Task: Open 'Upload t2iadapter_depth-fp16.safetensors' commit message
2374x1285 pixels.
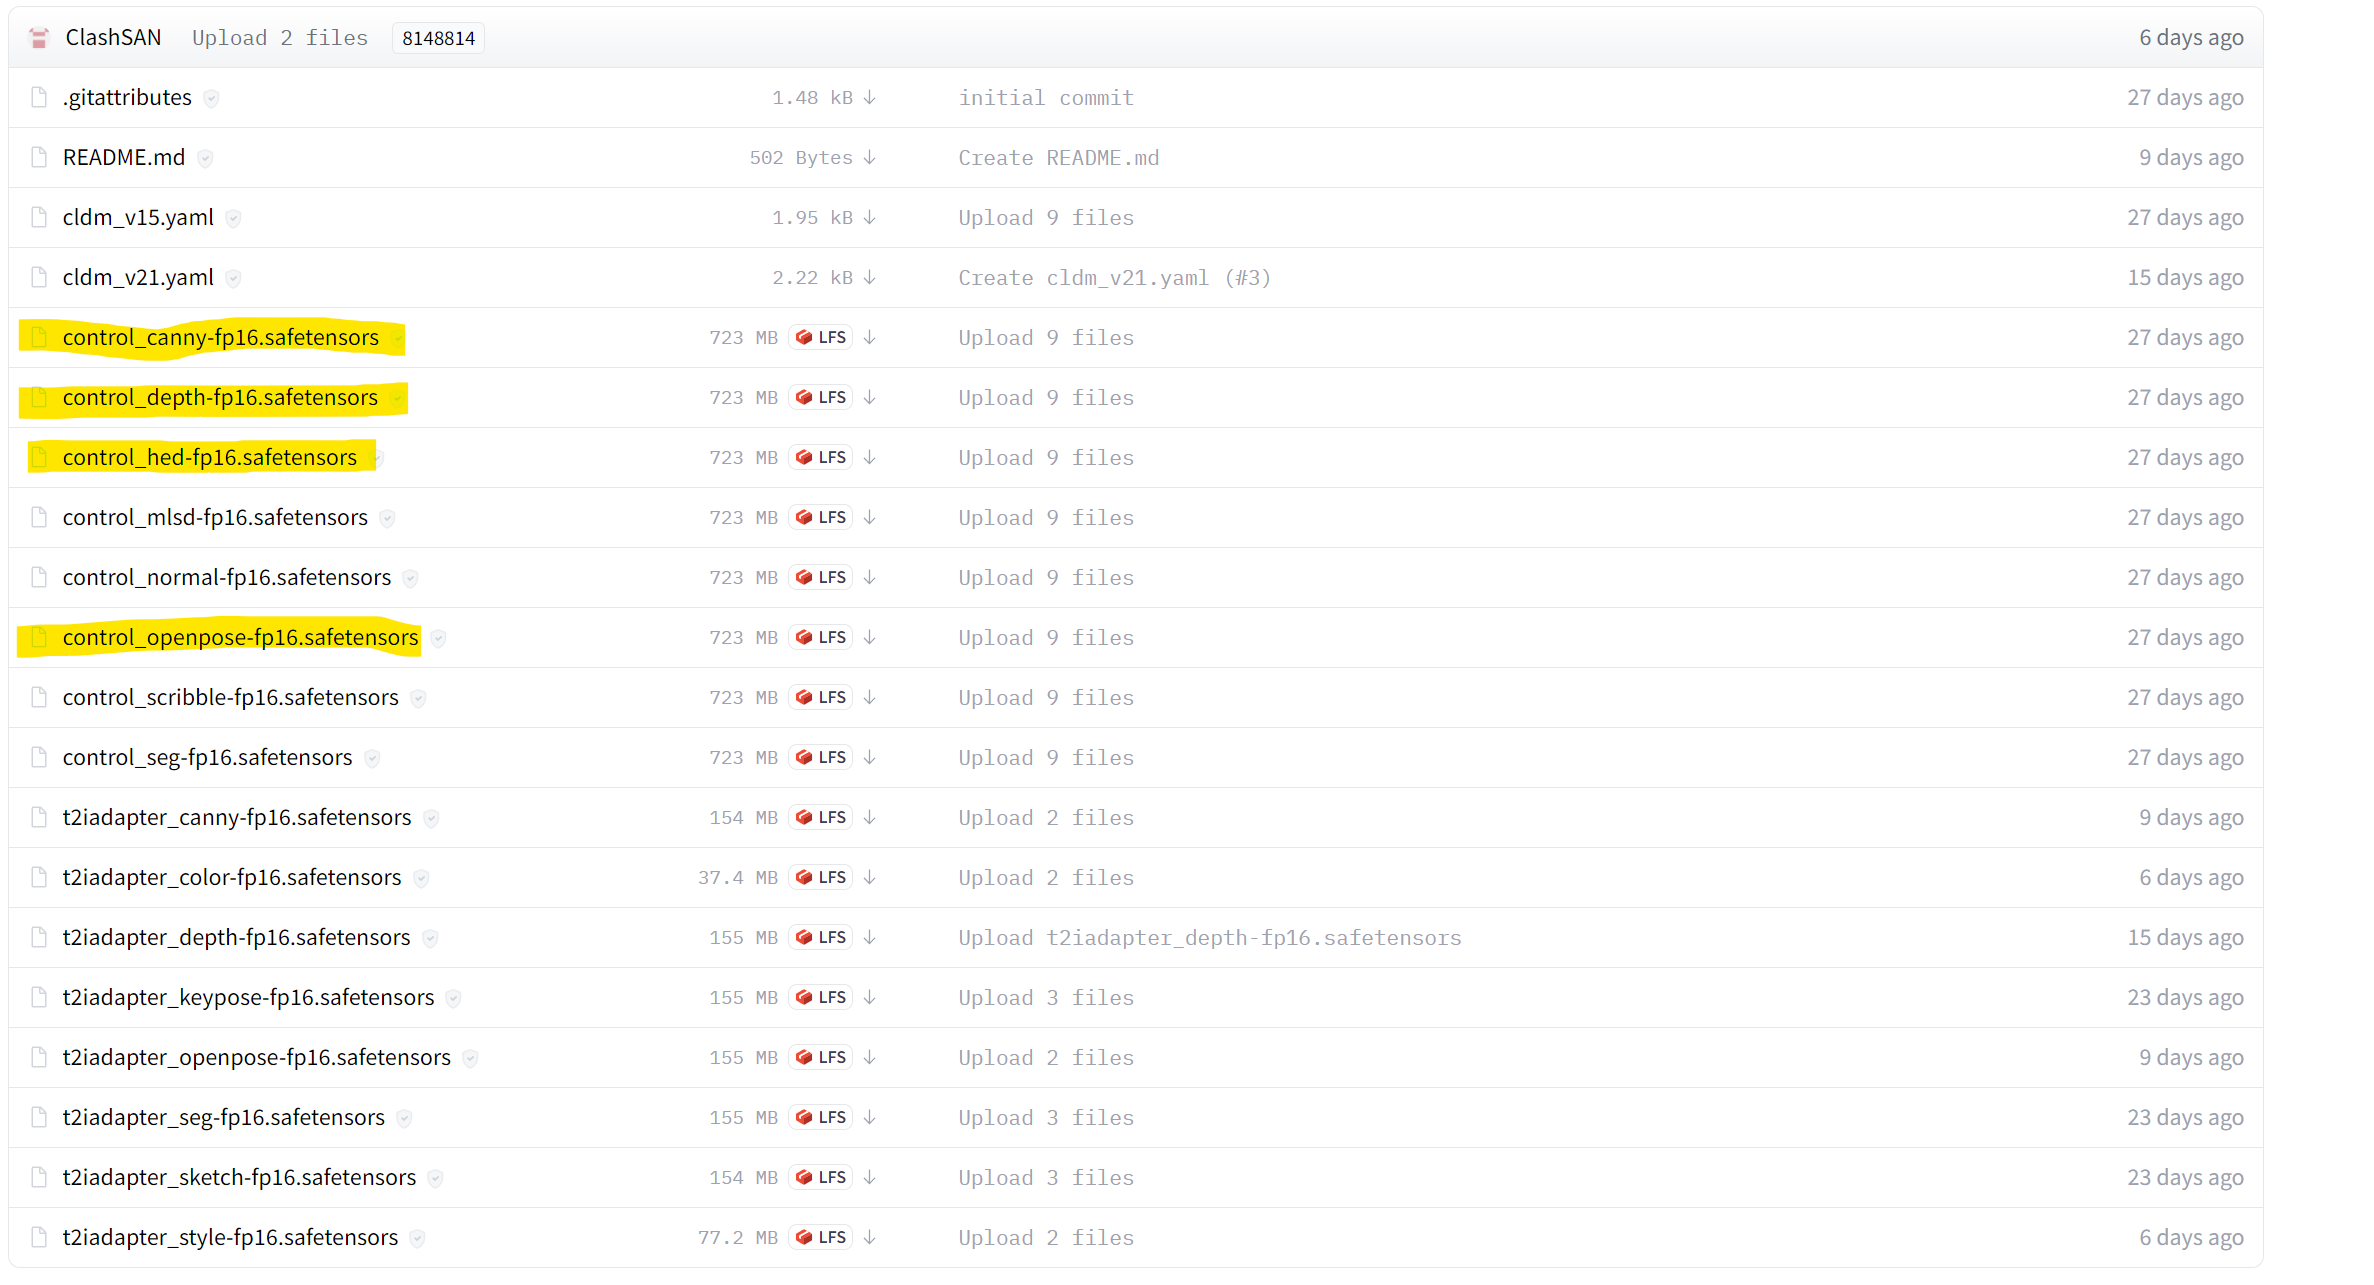Action: (1209, 938)
